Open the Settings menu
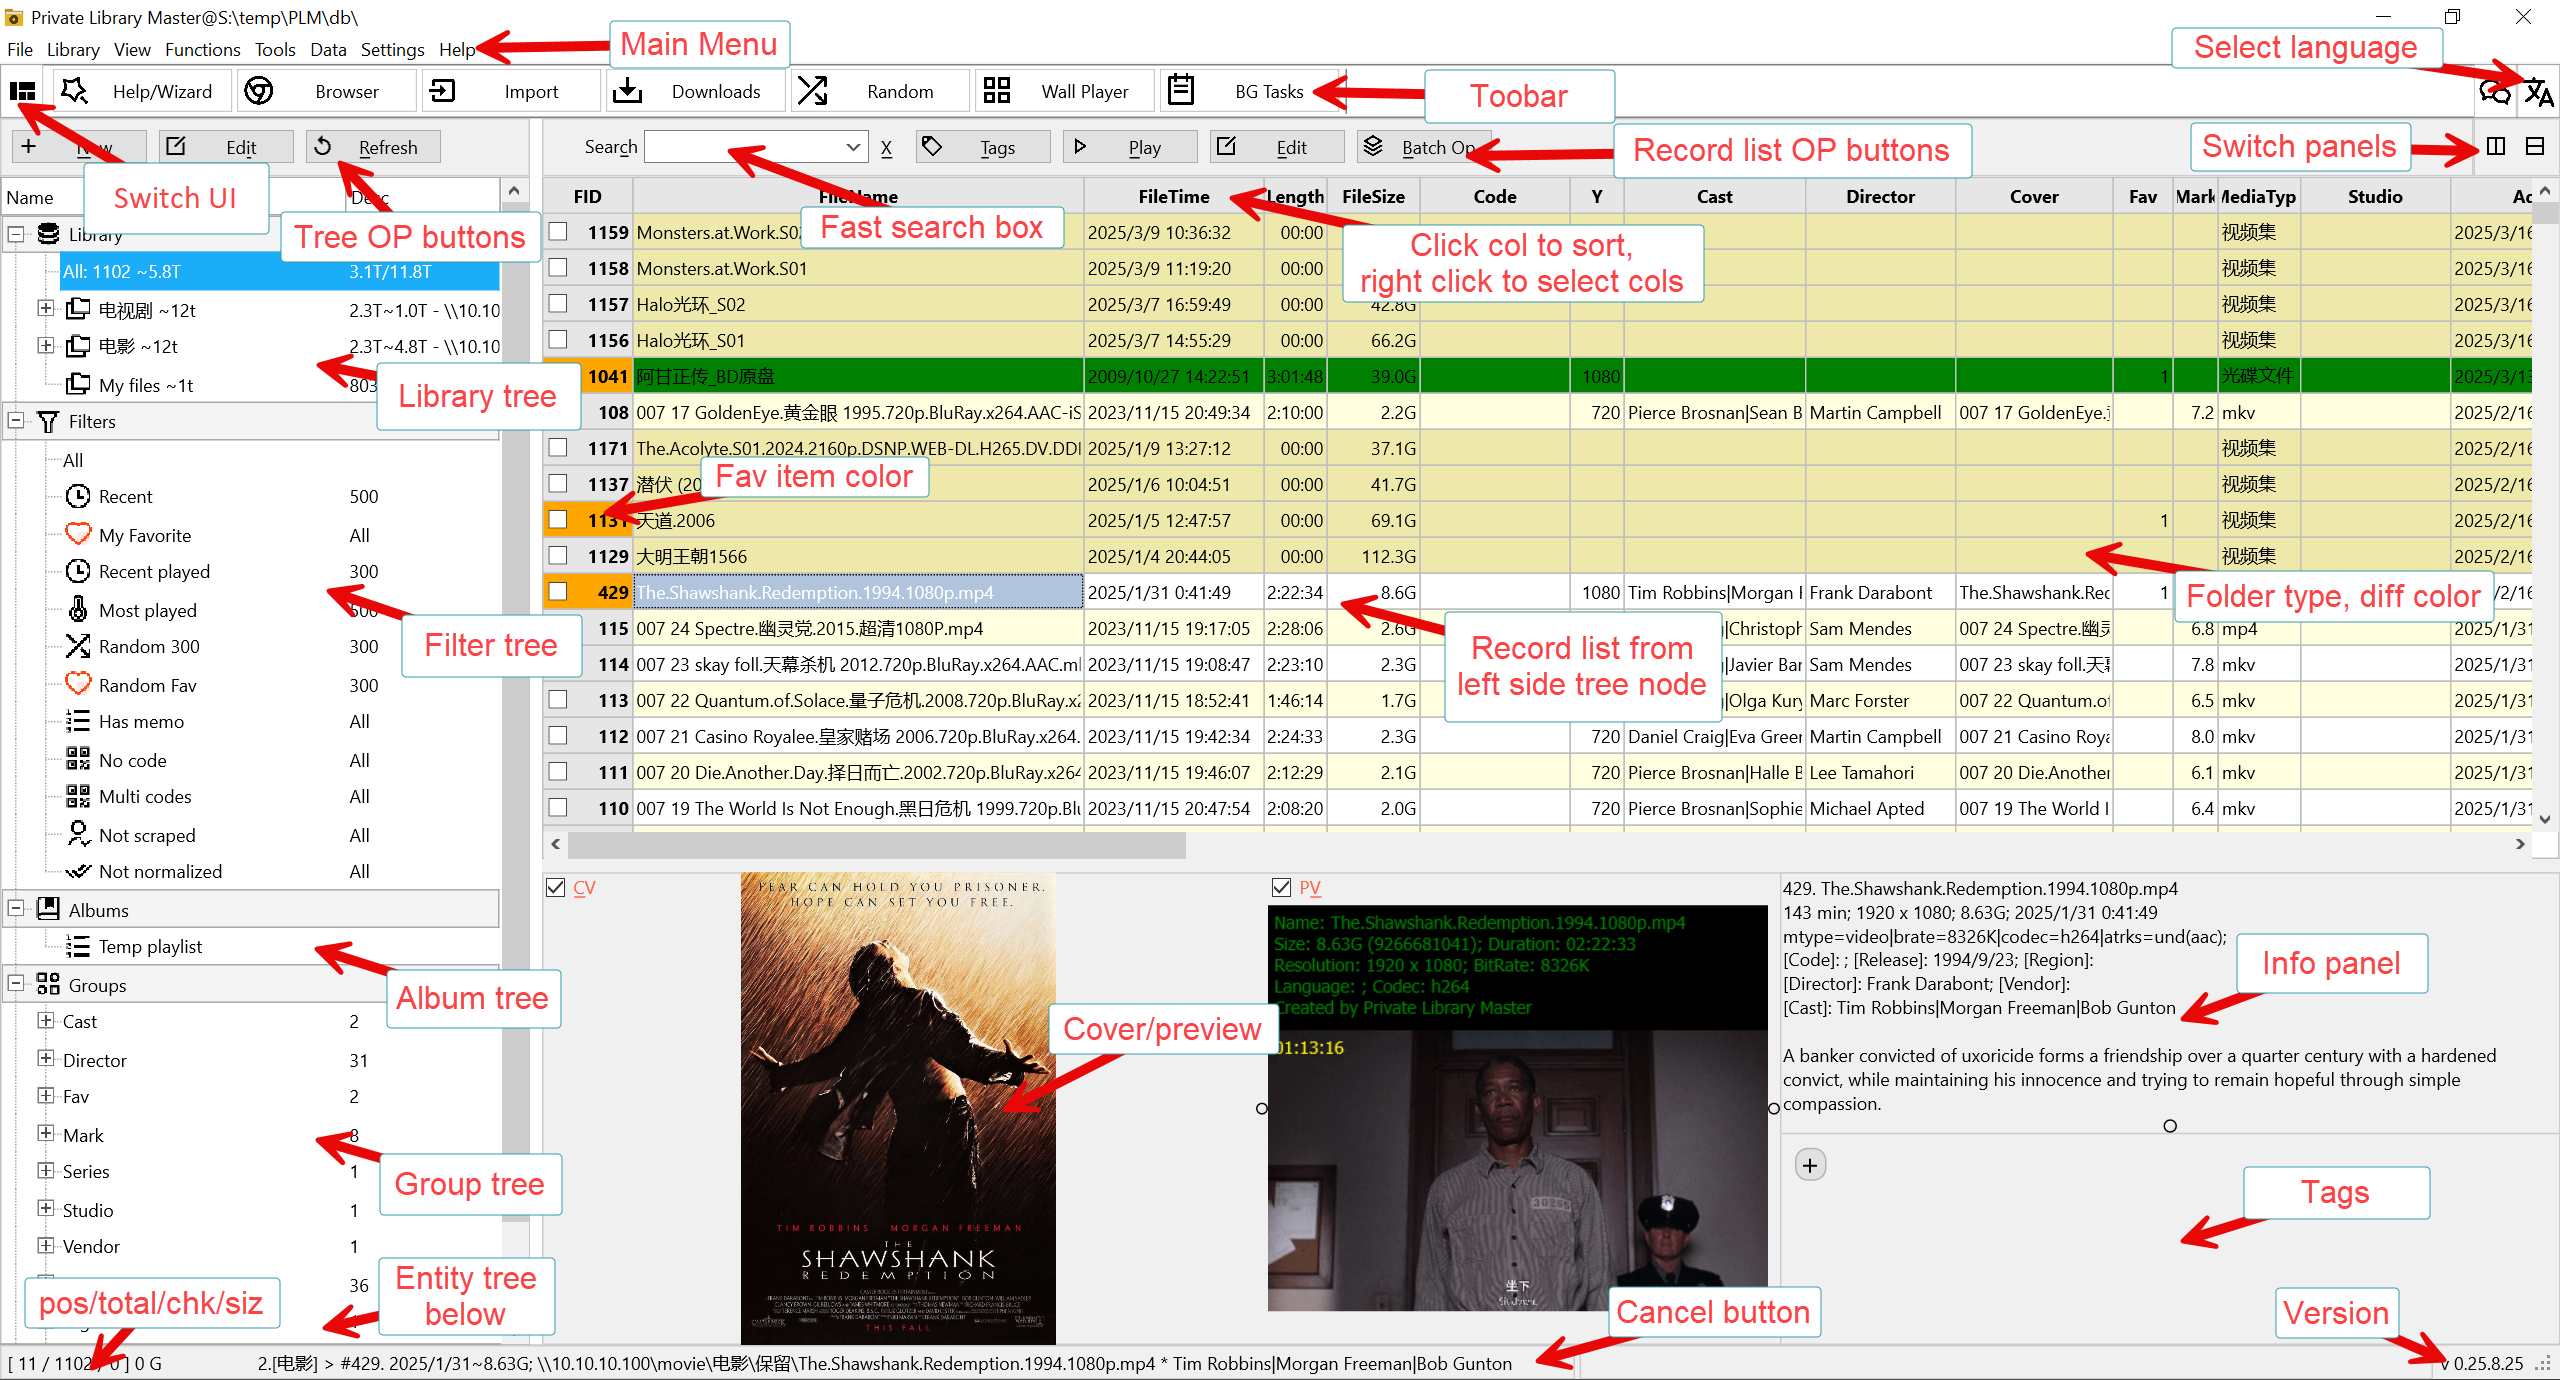 coord(392,50)
